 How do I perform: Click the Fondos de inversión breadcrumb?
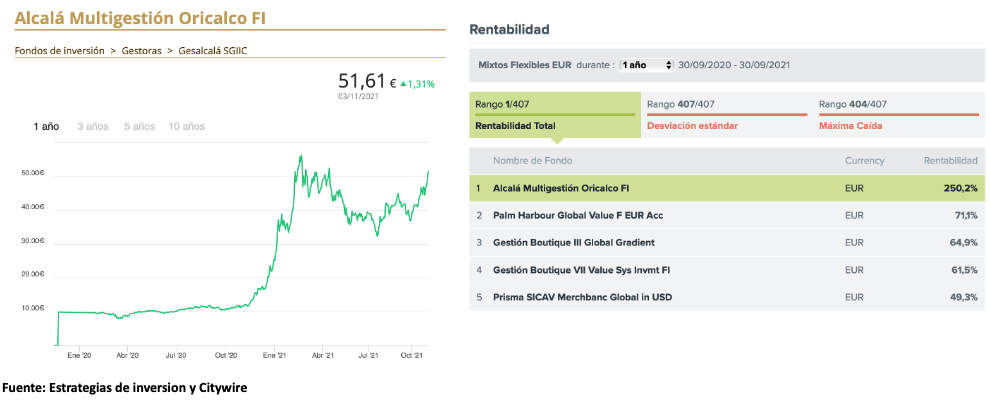[x=59, y=50]
